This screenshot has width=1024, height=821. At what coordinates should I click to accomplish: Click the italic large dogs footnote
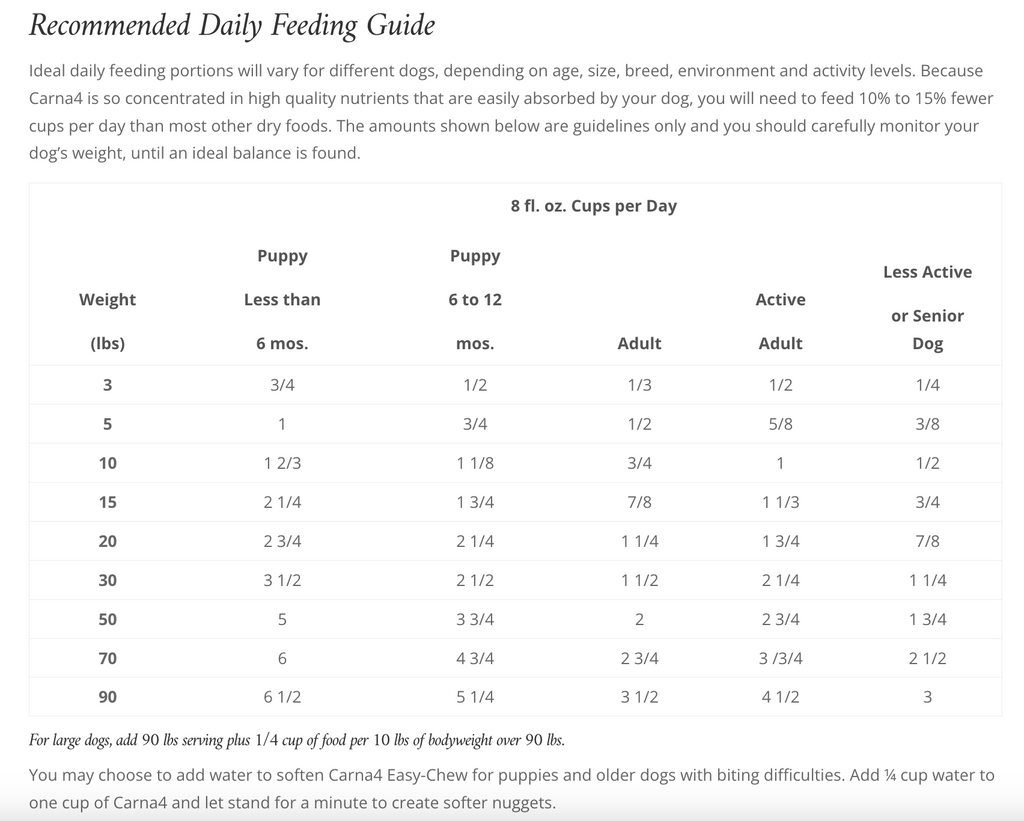tap(297, 741)
